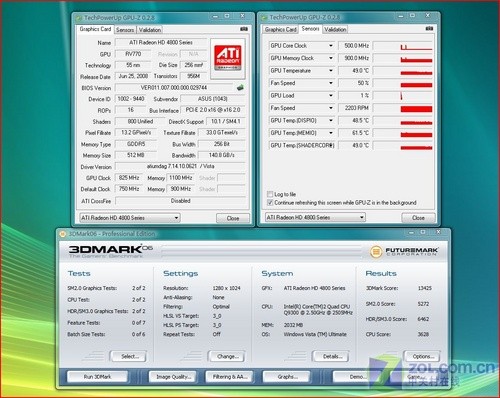The width and height of the screenshot is (500, 398).
Task: Toggle Continue refreshing while GPU-Z in background checkbox
Action: point(270,203)
